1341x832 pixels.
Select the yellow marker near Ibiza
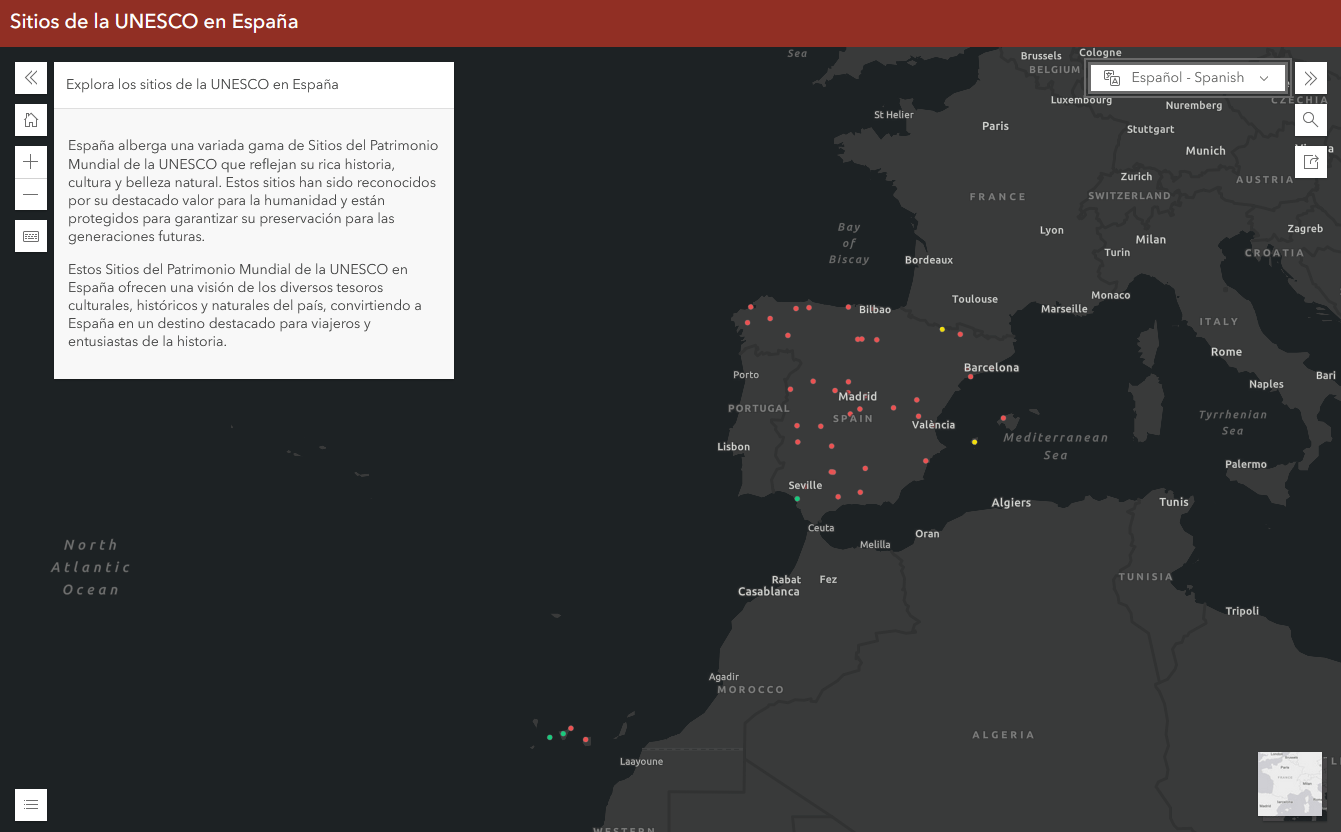973,440
